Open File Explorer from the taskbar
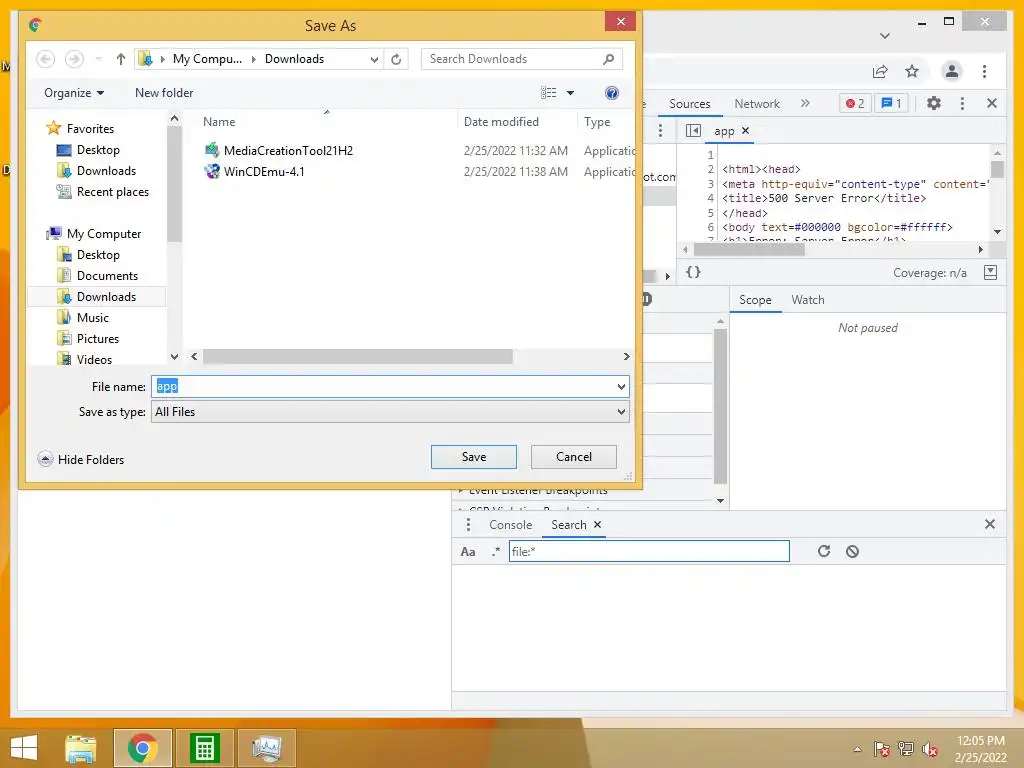 click(81, 748)
